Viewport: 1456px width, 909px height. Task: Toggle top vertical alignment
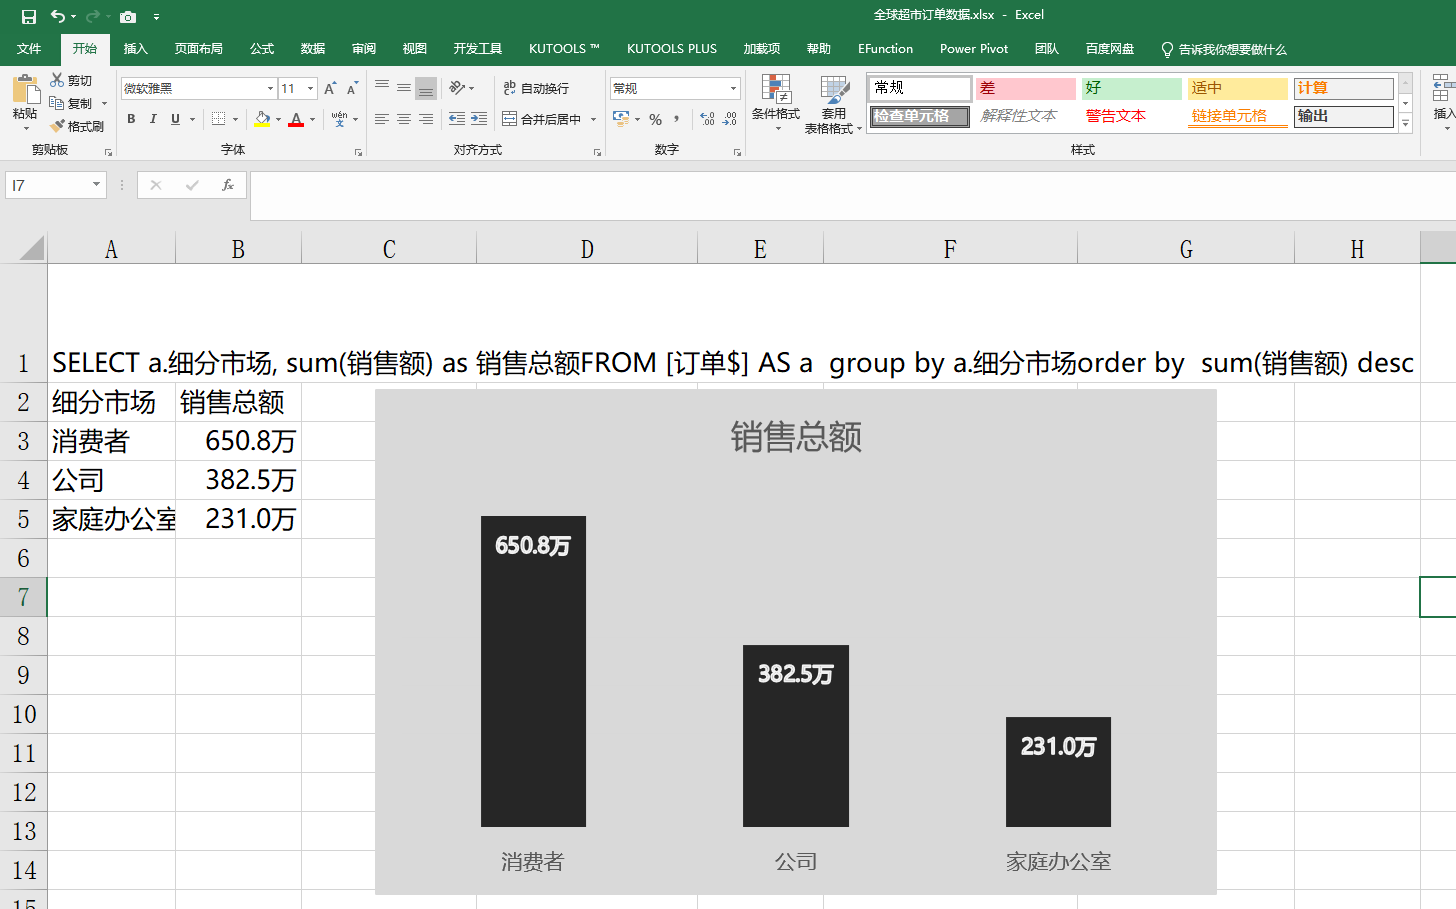pyautogui.click(x=382, y=88)
